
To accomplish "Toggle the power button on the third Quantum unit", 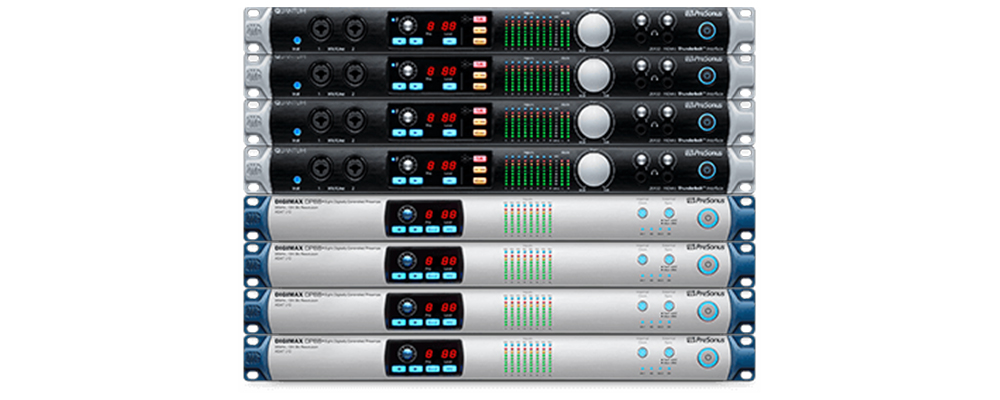I will tap(707, 122).
